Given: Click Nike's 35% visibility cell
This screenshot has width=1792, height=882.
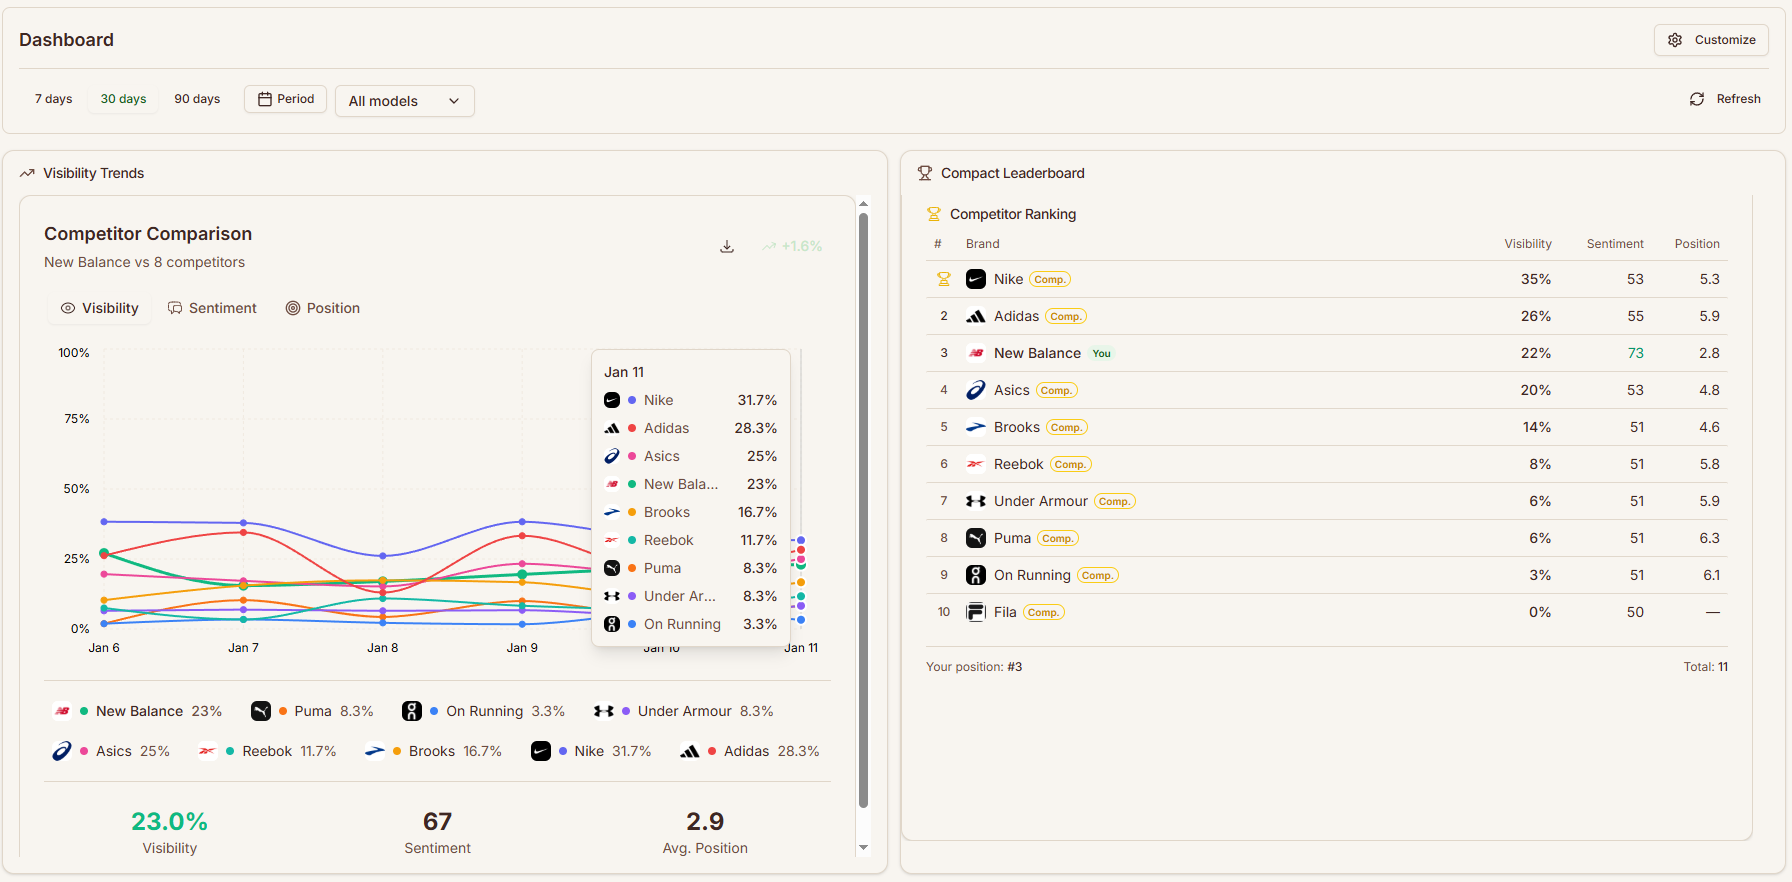Looking at the screenshot, I should click(1536, 279).
